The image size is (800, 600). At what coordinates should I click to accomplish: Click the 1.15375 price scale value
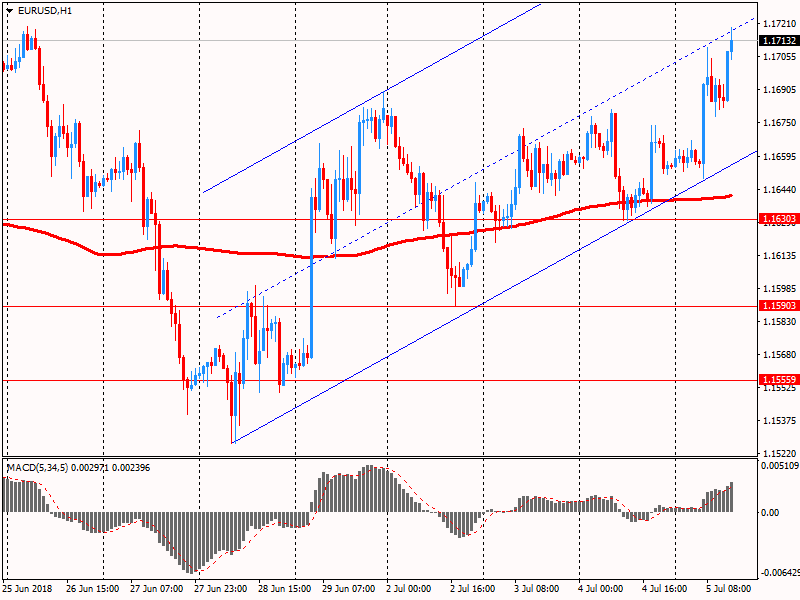pyautogui.click(x=780, y=420)
